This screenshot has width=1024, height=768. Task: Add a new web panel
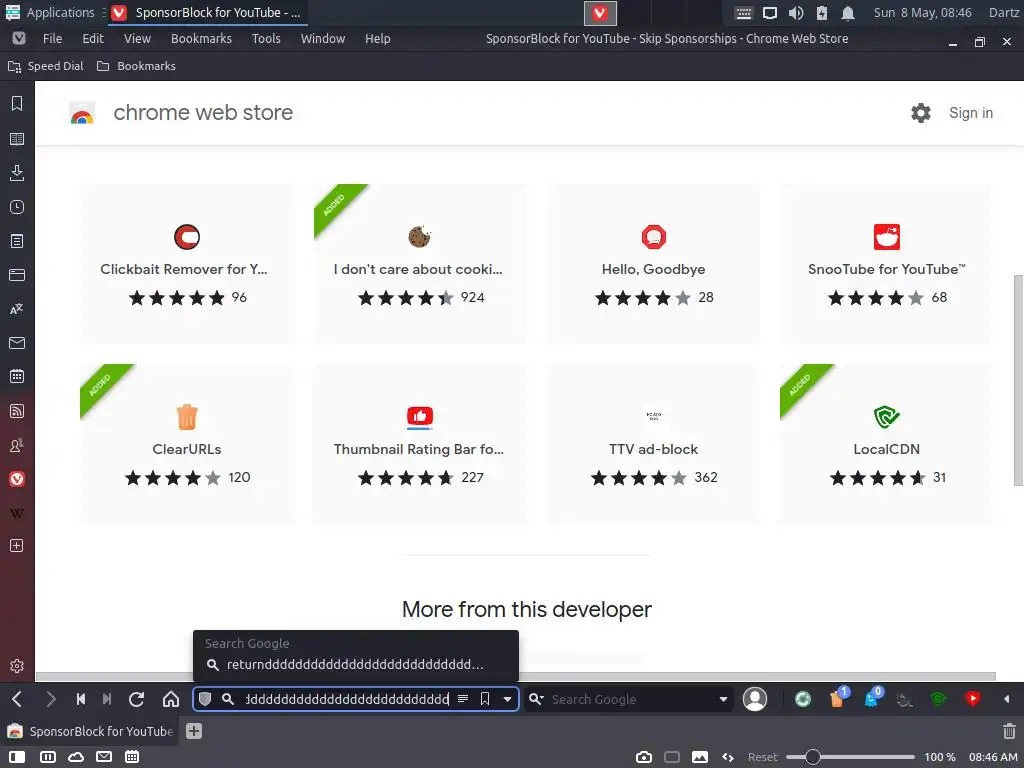pyautogui.click(x=17, y=546)
